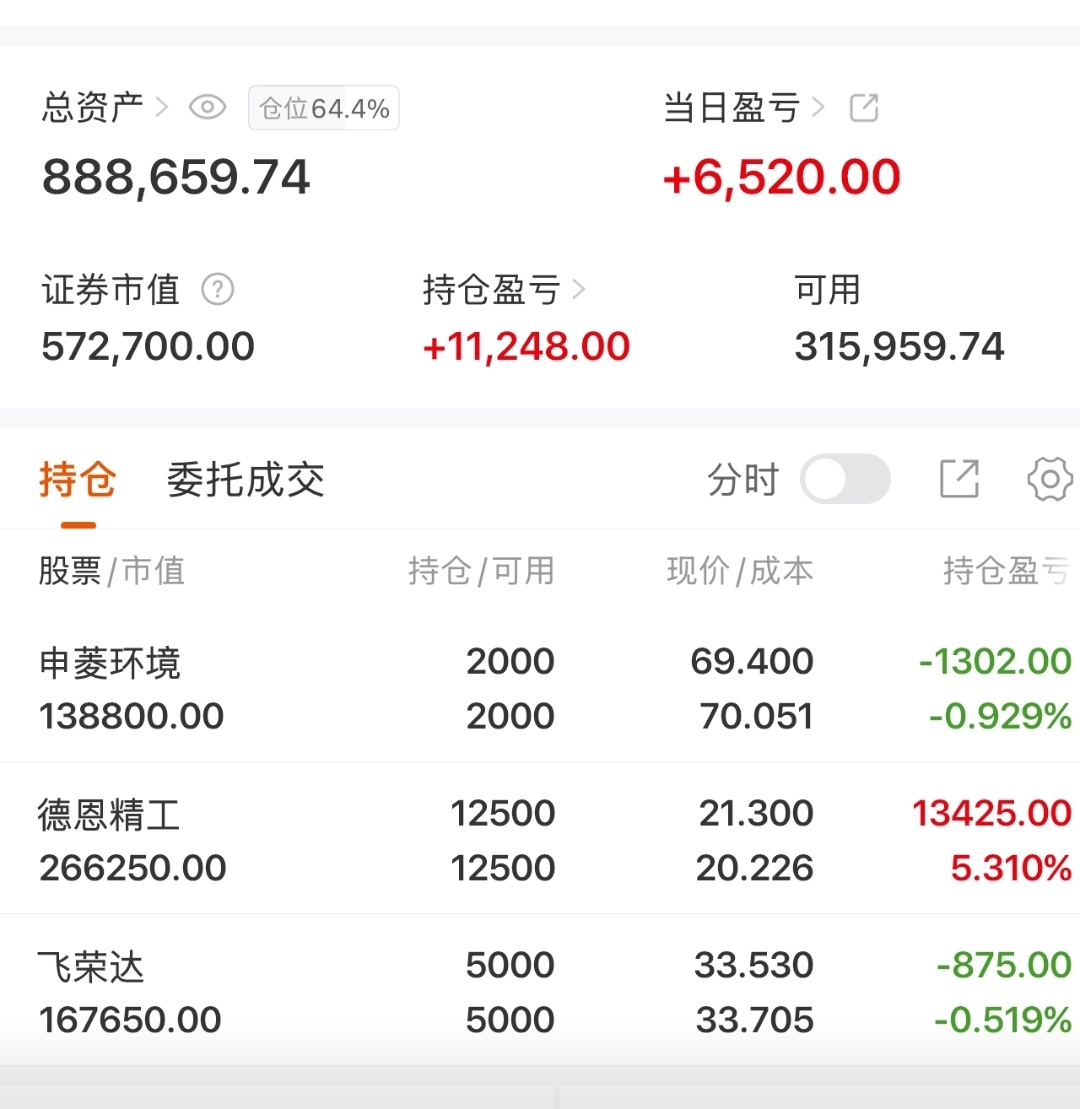Viewport: 1080px width, 1109px height.
Task: Sort by 股票/市值 column header
Action: point(112,571)
